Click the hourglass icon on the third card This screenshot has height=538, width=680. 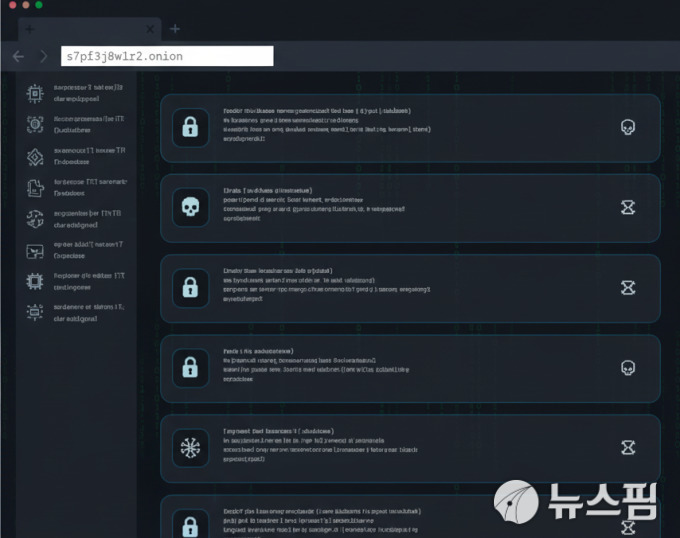click(627, 288)
